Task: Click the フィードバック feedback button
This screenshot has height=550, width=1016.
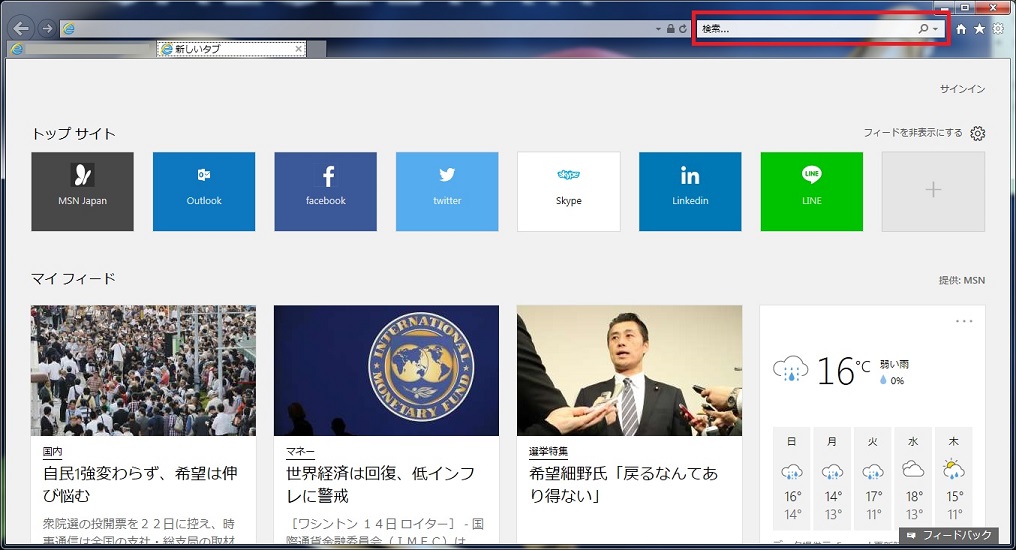Action: pos(949,535)
